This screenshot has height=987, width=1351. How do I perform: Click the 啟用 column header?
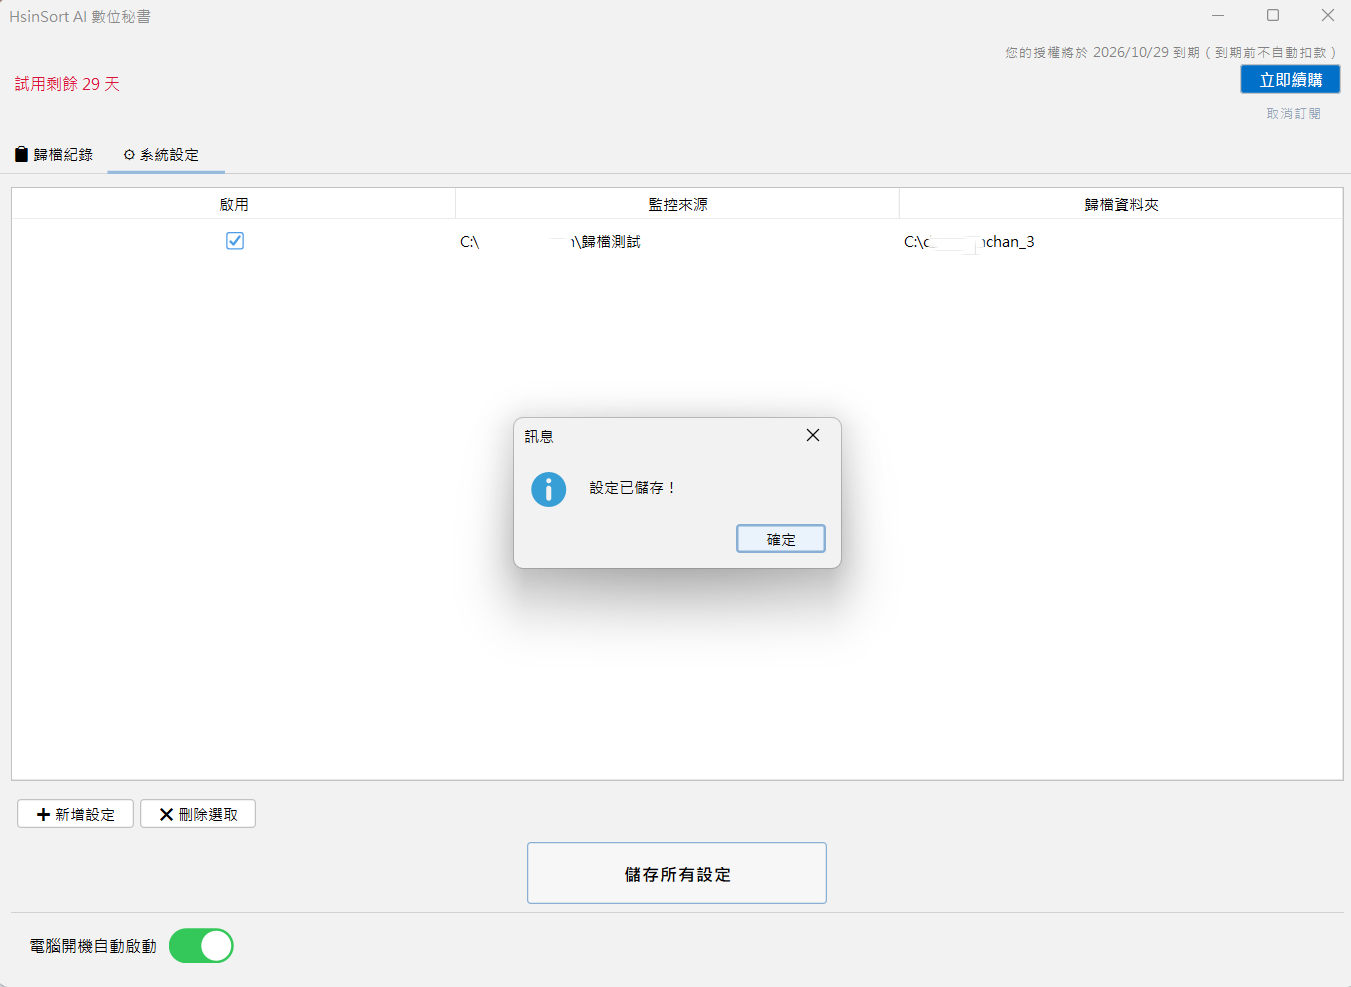(234, 204)
